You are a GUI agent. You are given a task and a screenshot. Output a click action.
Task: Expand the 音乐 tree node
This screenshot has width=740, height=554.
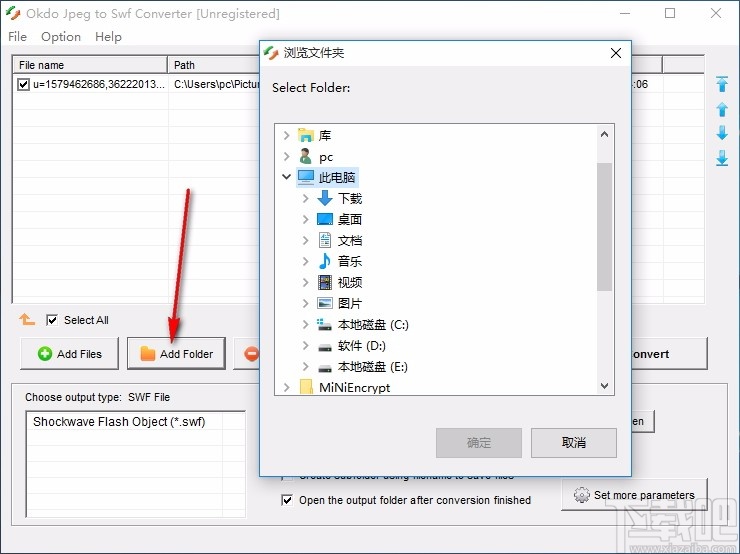pyautogui.click(x=305, y=261)
